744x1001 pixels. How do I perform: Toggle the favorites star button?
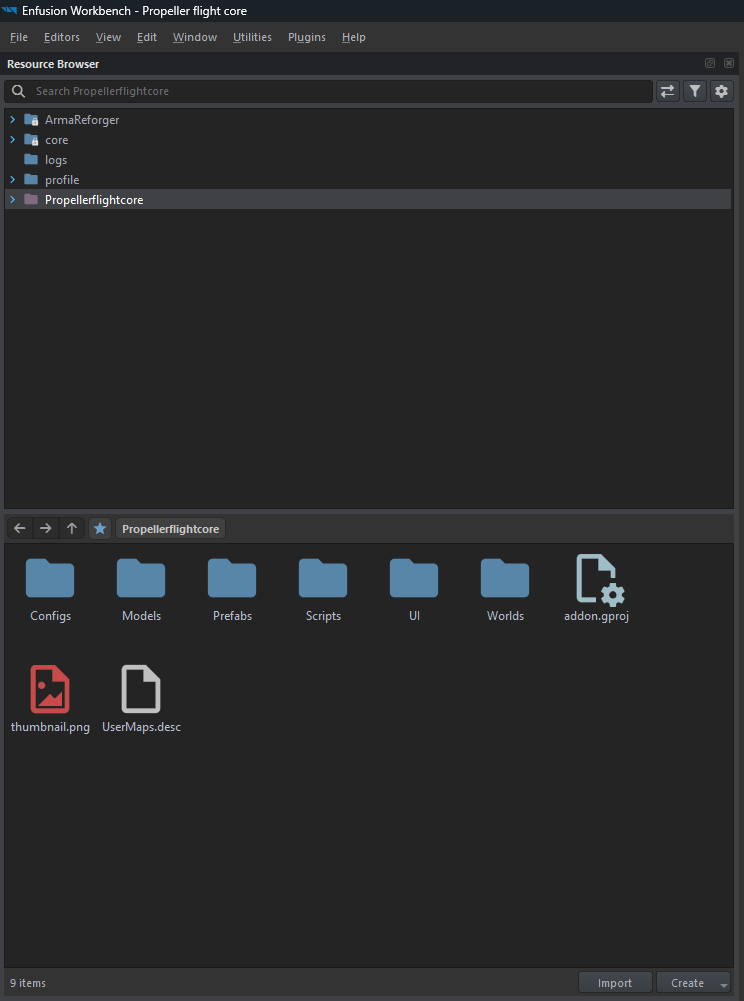[x=100, y=528]
